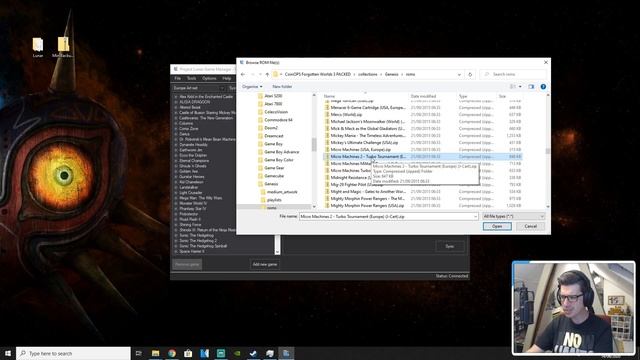Select the Genesis folder in the tree
The height and width of the screenshot is (360, 640).
(271, 184)
